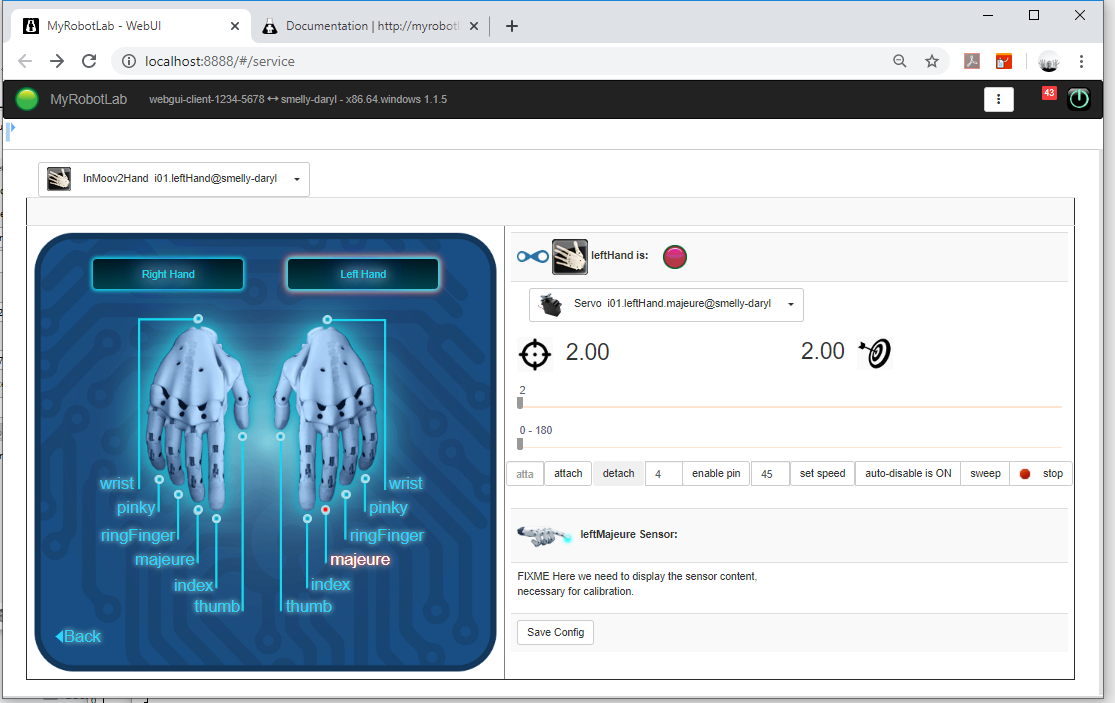Click the PDF extension icon

971,61
